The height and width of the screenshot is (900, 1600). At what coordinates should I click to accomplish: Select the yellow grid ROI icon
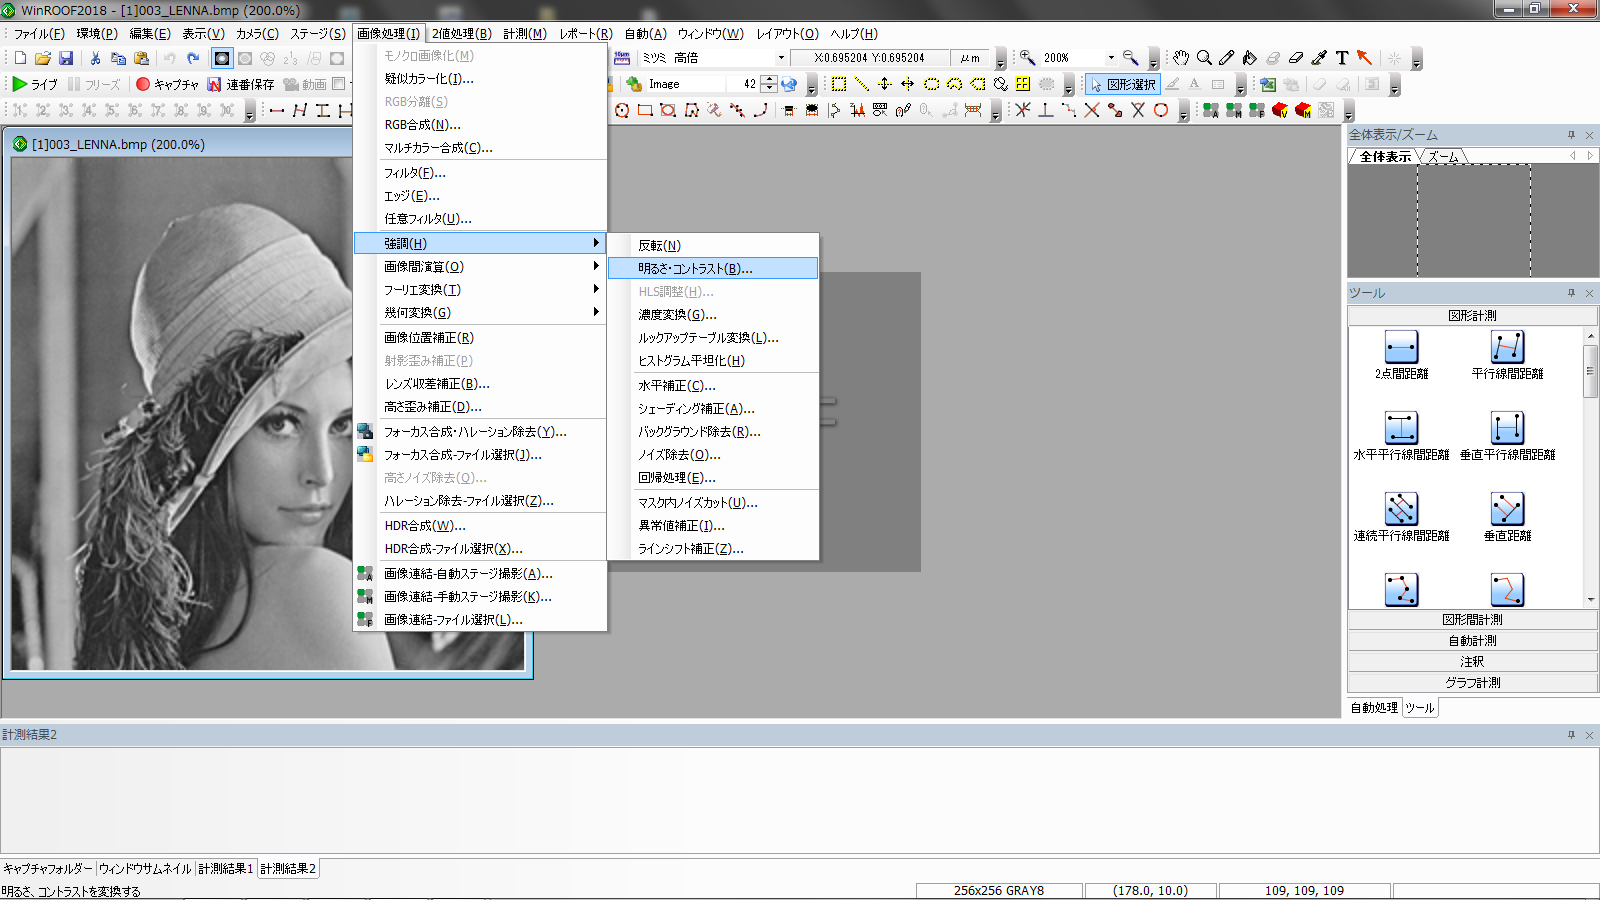click(x=1023, y=84)
